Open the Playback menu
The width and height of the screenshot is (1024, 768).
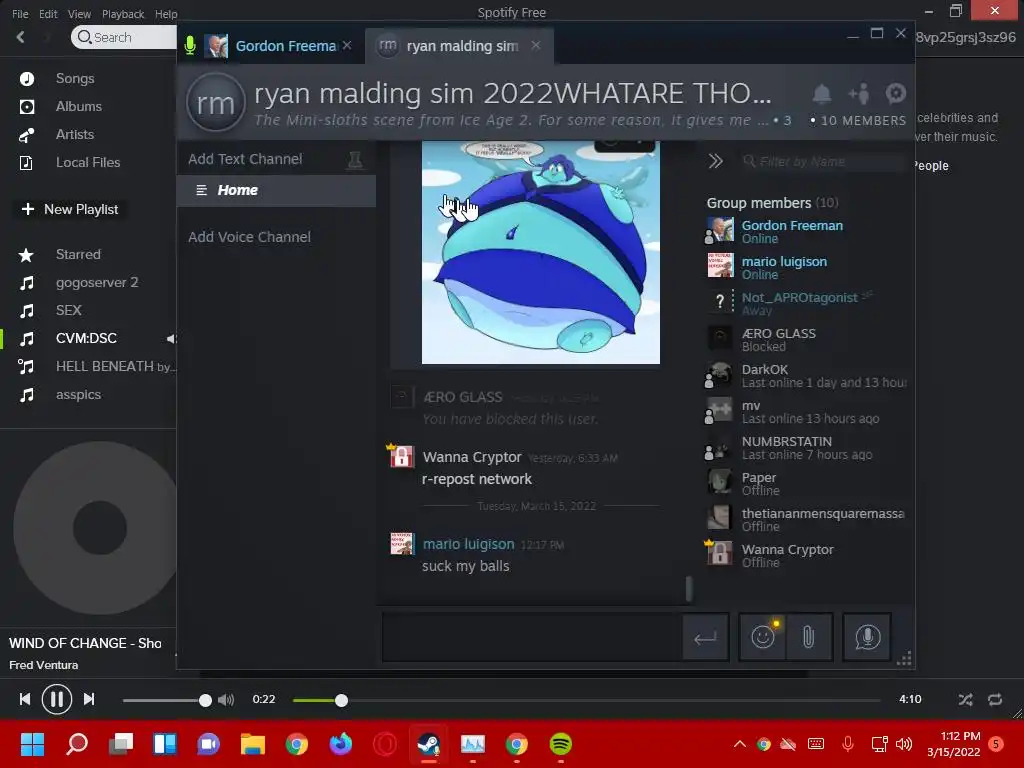[x=123, y=14]
